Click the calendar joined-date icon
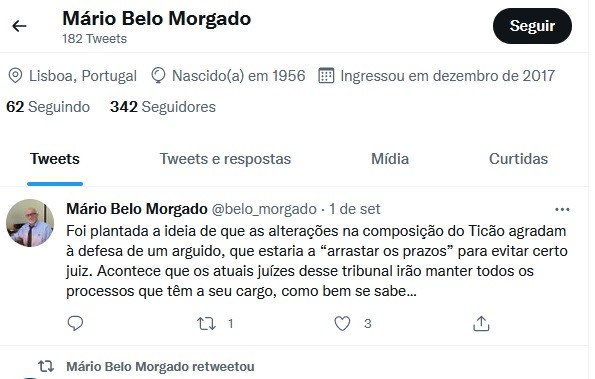595x379 pixels. (x=326, y=75)
